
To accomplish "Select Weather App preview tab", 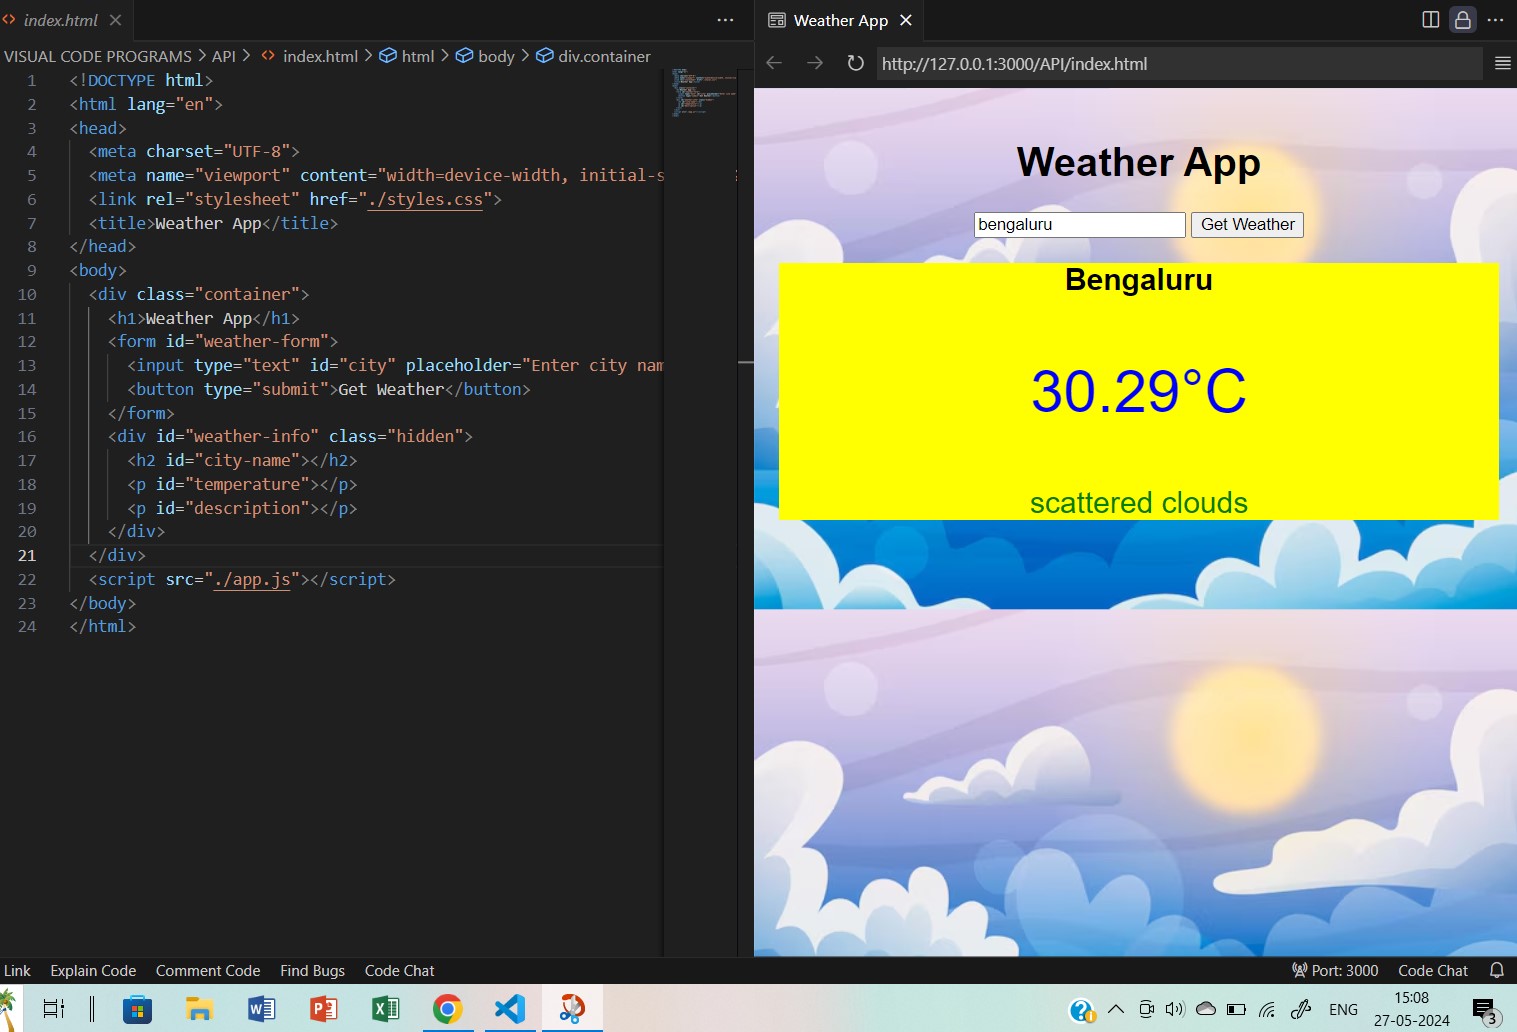I will pos(840,20).
